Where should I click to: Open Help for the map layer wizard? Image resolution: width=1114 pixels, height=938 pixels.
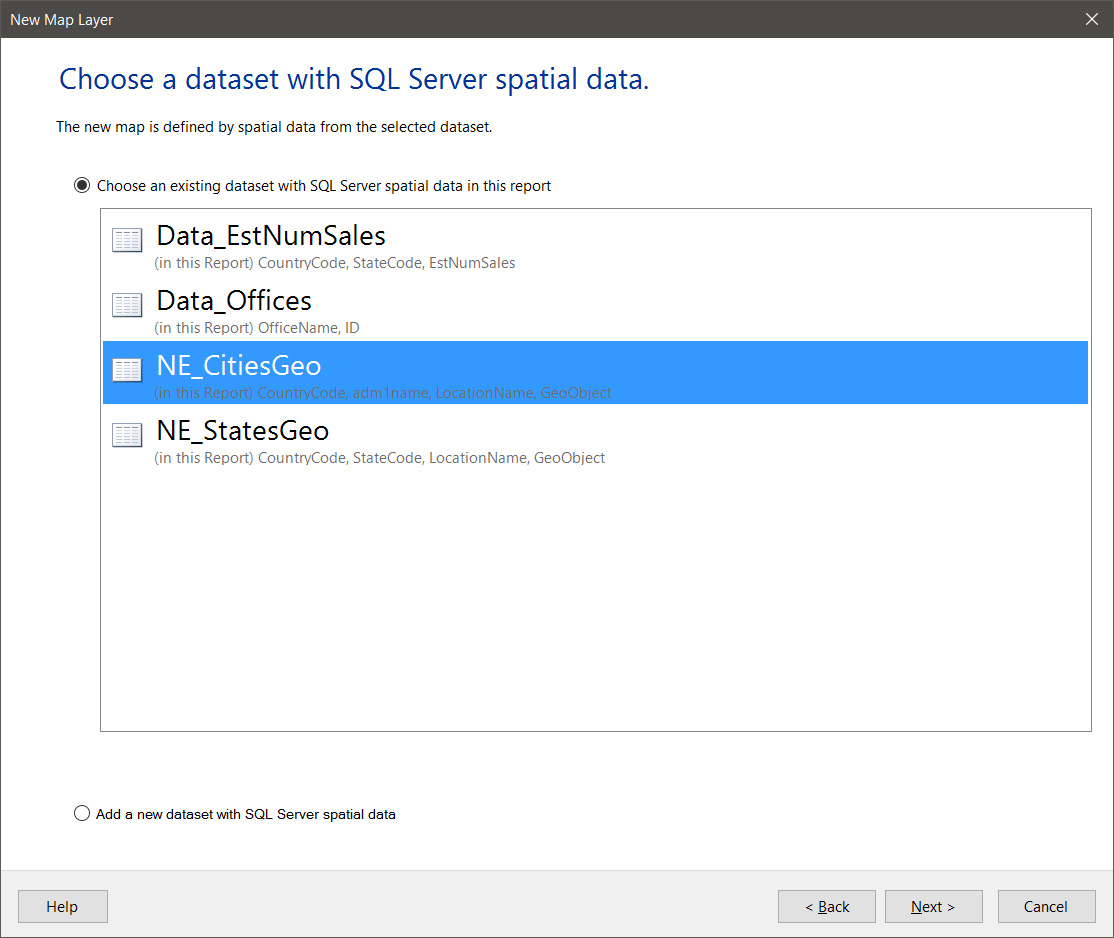pos(62,907)
